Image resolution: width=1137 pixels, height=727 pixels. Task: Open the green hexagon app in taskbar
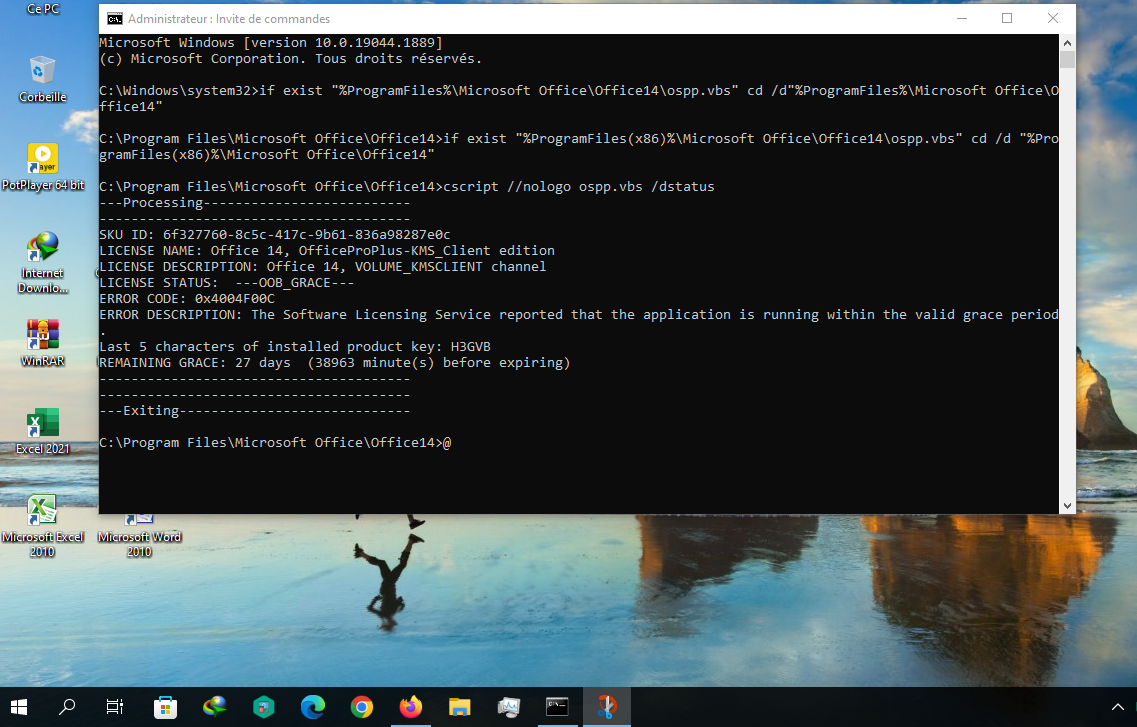[x=263, y=707]
